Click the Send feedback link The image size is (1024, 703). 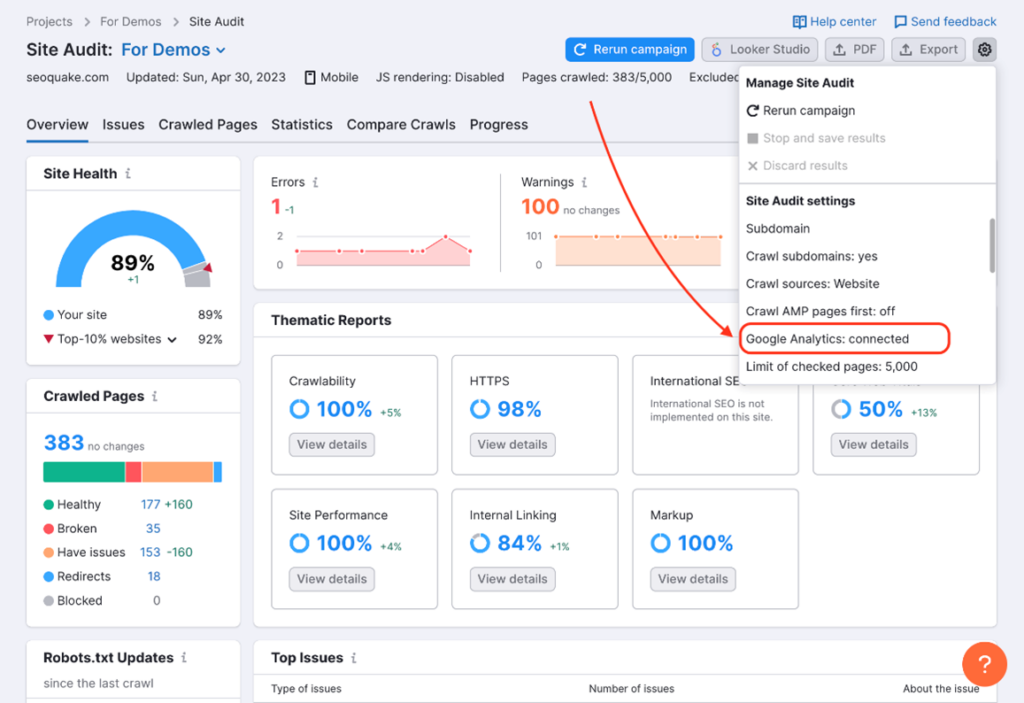(945, 22)
